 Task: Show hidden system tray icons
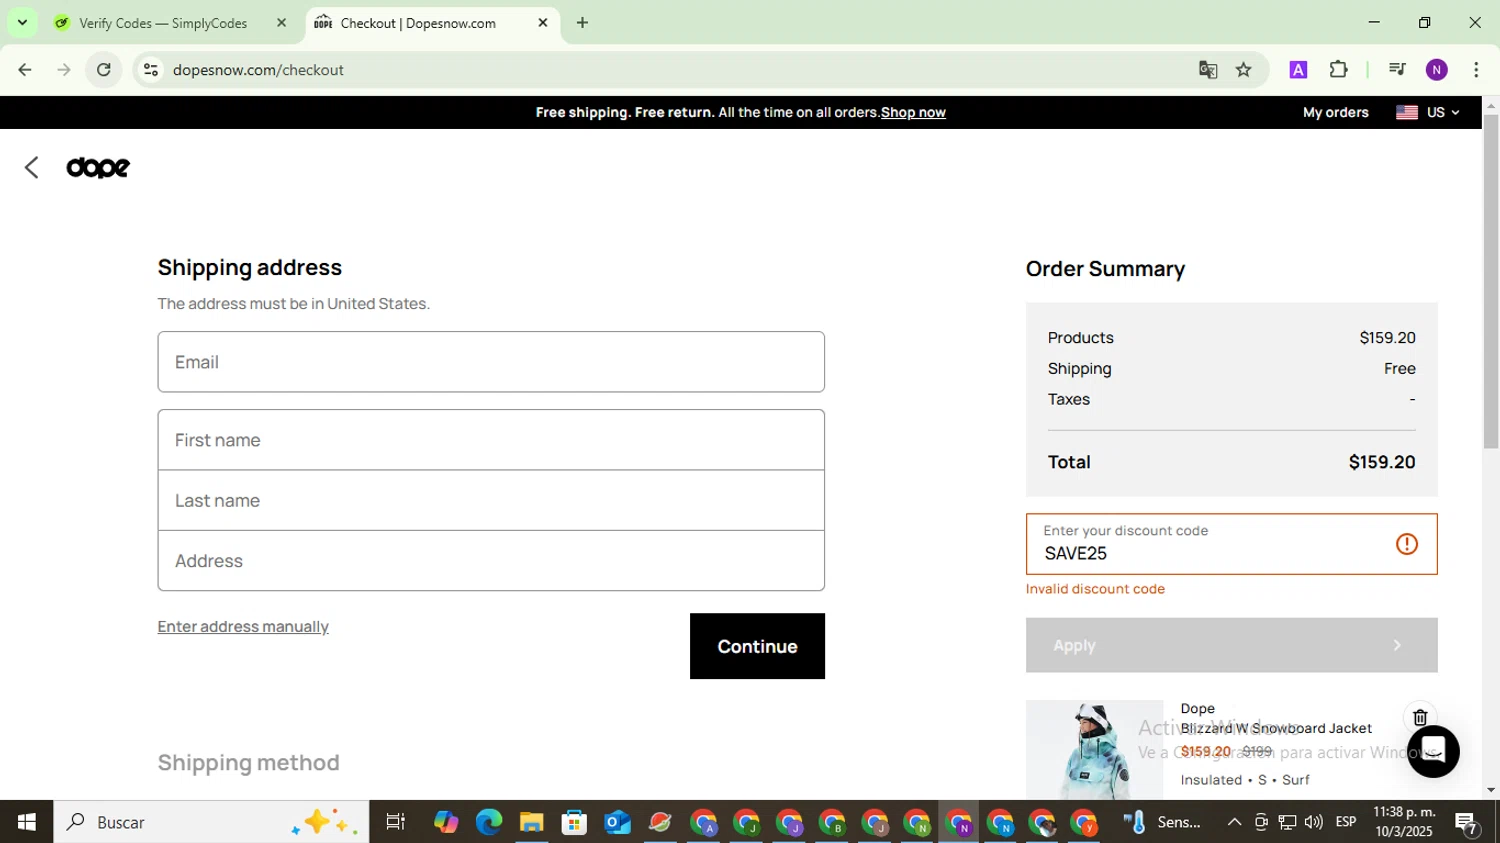point(1234,822)
